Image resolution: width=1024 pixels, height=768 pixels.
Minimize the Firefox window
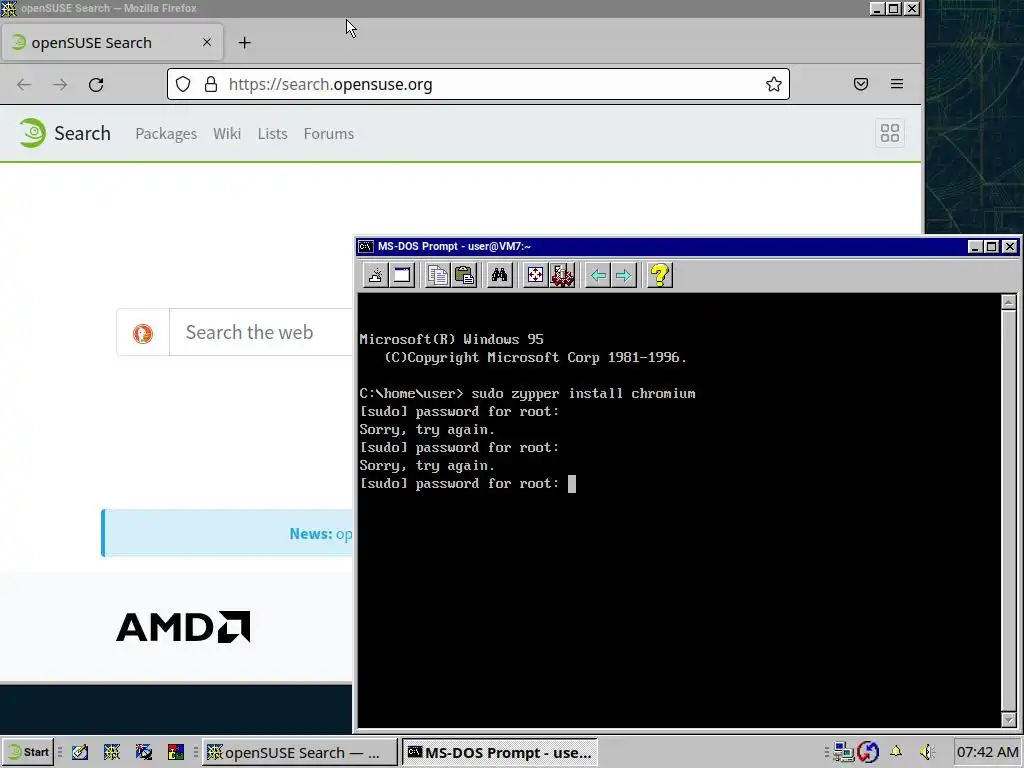[877, 8]
